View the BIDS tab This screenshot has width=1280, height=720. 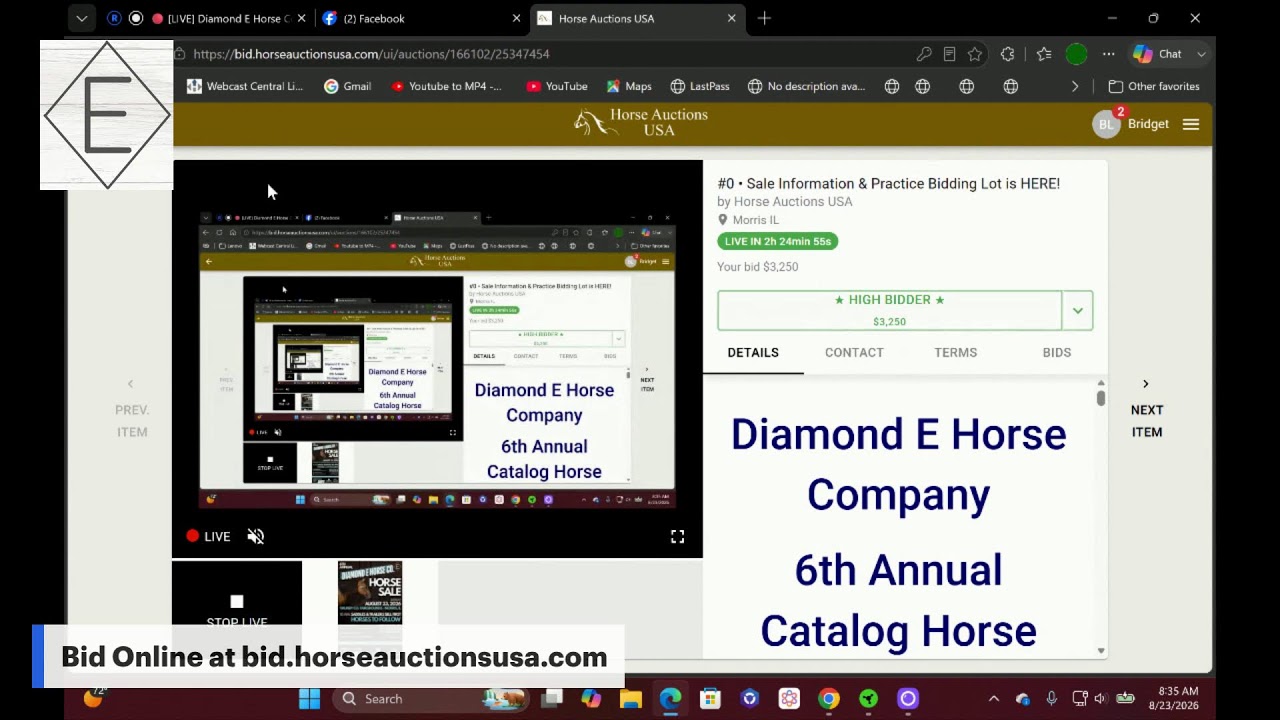1056,353
